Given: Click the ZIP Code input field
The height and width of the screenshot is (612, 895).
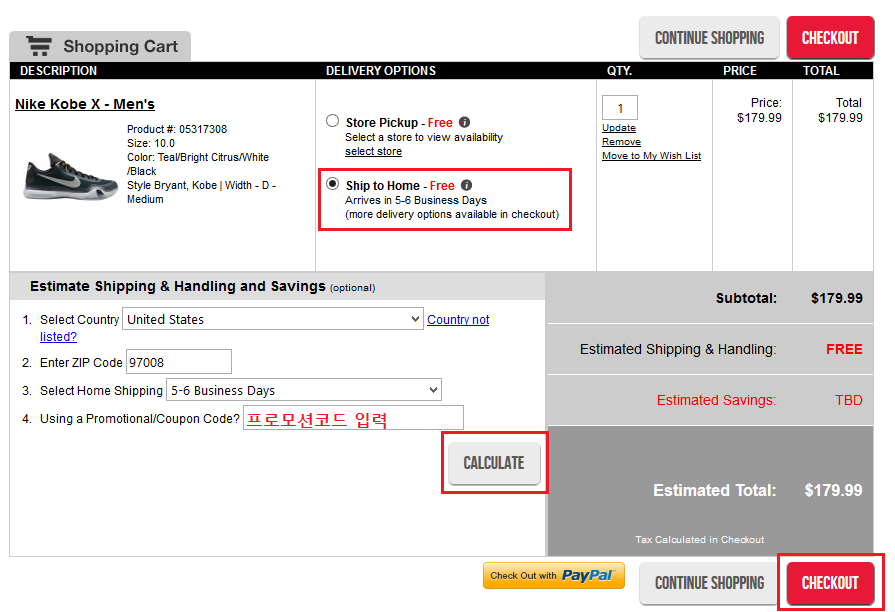Looking at the screenshot, I should click(x=179, y=362).
